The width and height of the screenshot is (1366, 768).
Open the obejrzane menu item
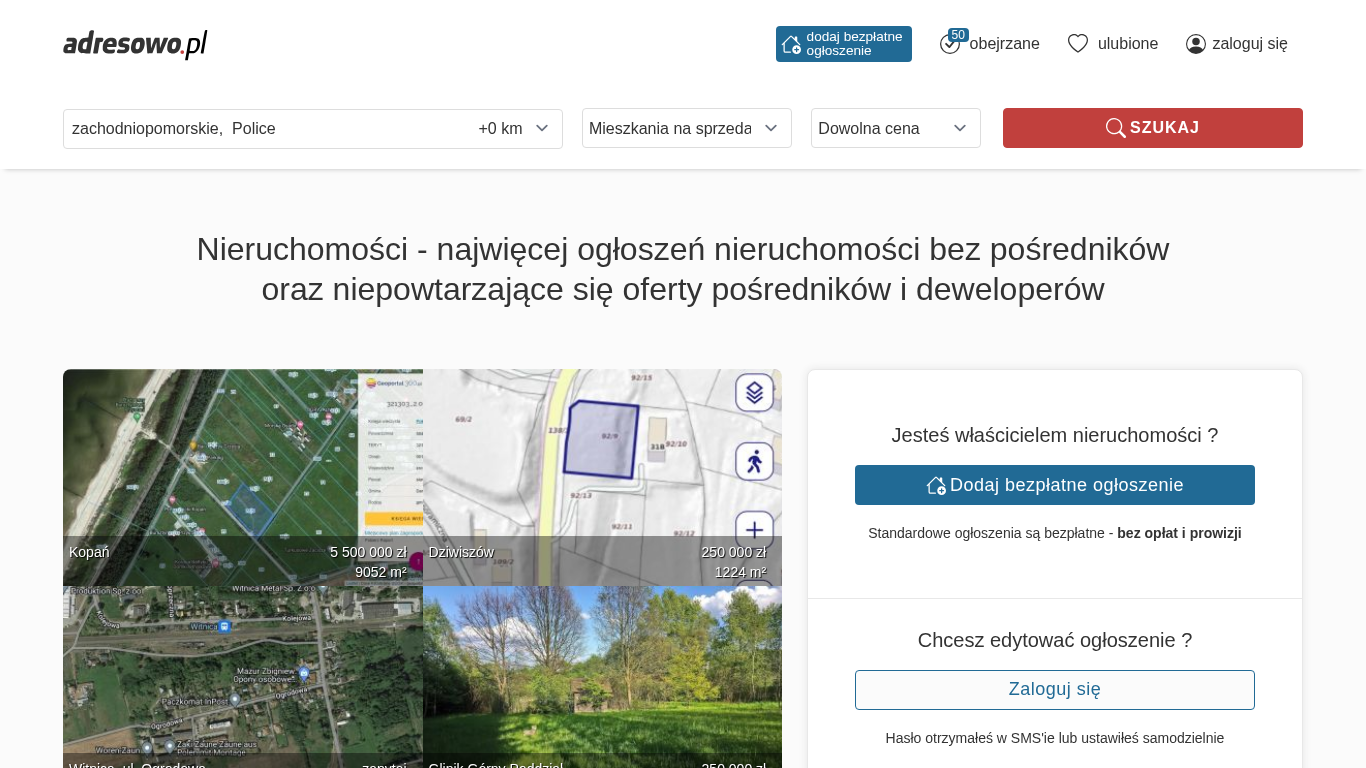pyautogui.click(x=1004, y=44)
